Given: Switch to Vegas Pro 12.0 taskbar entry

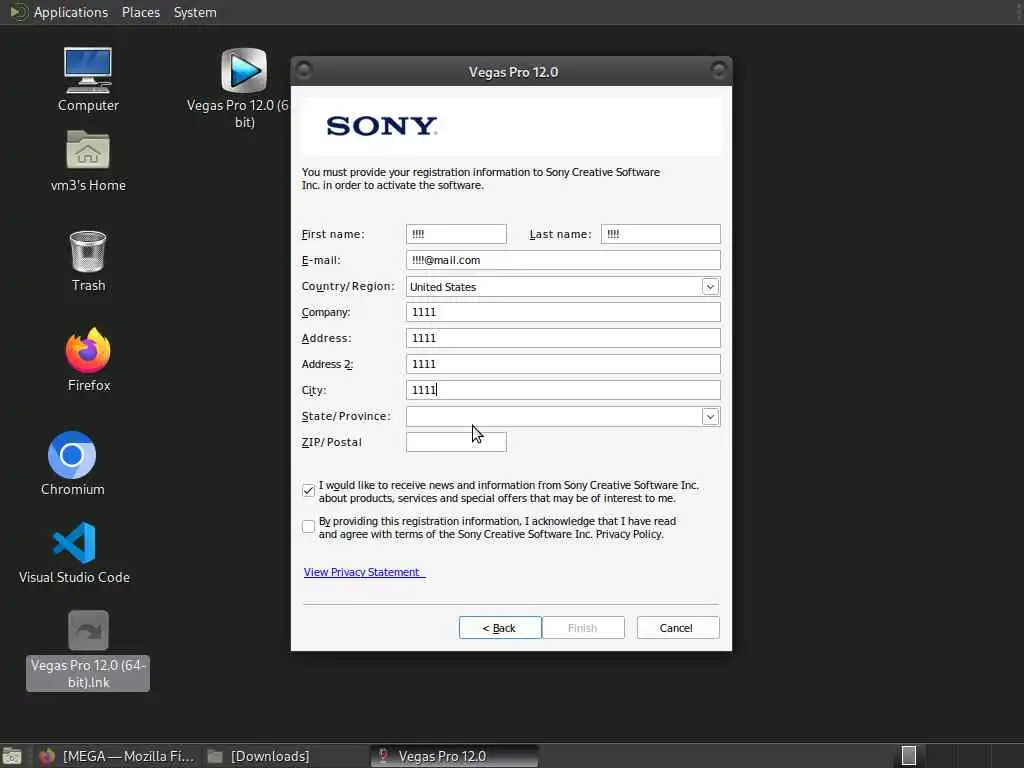Looking at the screenshot, I should pos(454,756).
